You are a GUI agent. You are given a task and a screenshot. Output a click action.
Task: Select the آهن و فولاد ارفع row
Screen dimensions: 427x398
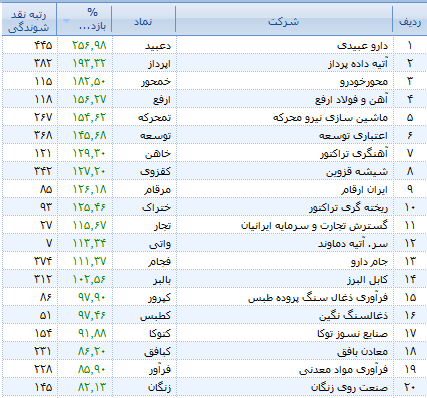214,99
